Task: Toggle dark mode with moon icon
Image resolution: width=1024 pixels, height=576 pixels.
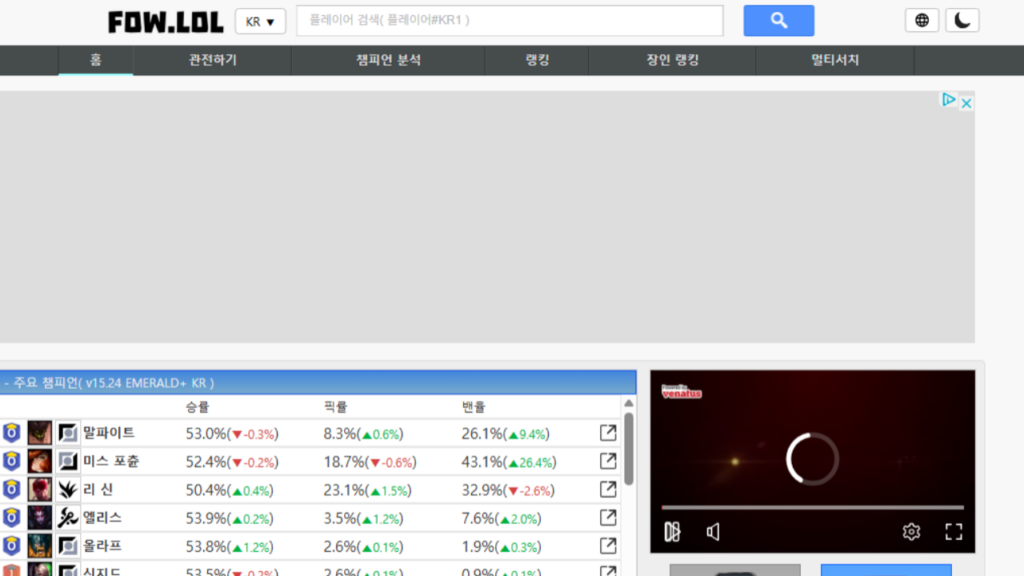Action: [962, 21]
